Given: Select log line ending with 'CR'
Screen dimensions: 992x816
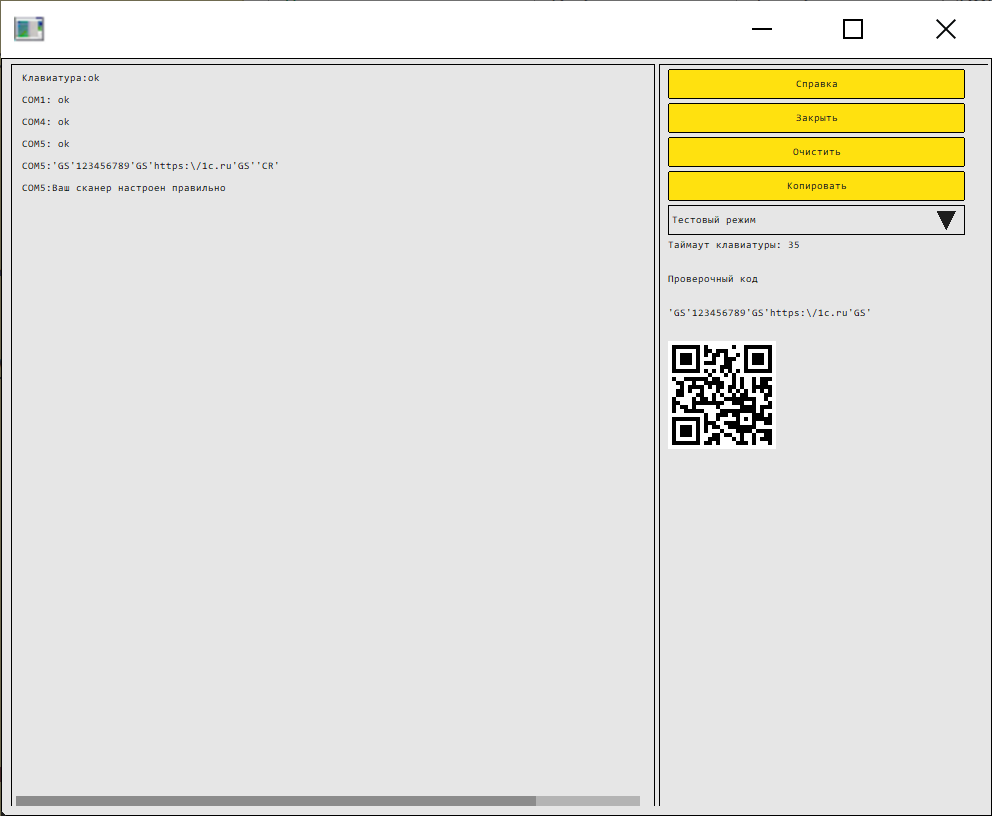Looking at the screenshot, I should [x=150, y=166].
